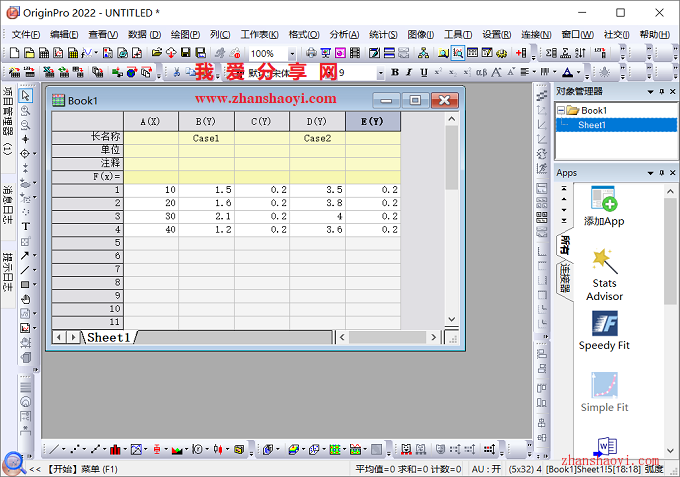The width and height of the screenshot is (680, 477).
Task: Select the Line drawing tool
Action: 25,270
